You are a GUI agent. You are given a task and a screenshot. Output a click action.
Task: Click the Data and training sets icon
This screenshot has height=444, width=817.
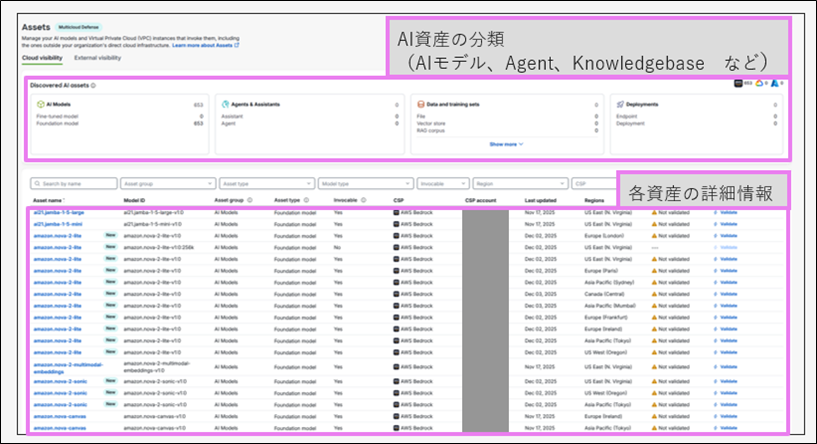coord(418,104)
